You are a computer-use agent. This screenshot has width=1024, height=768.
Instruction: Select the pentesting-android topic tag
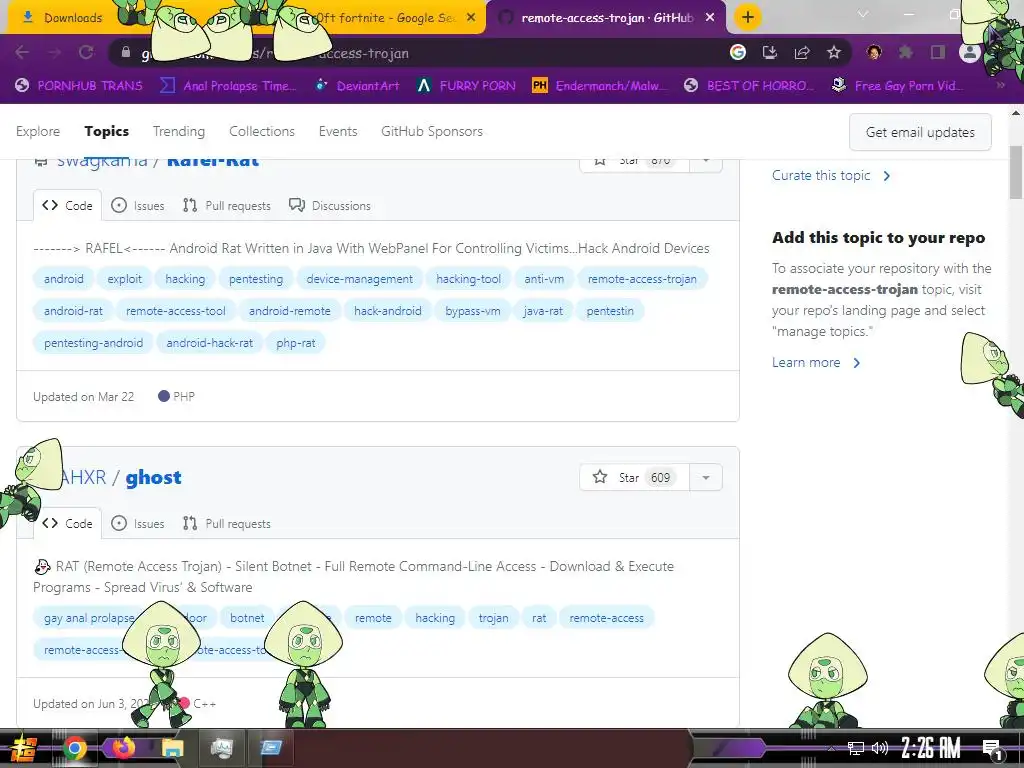point(93,343)
